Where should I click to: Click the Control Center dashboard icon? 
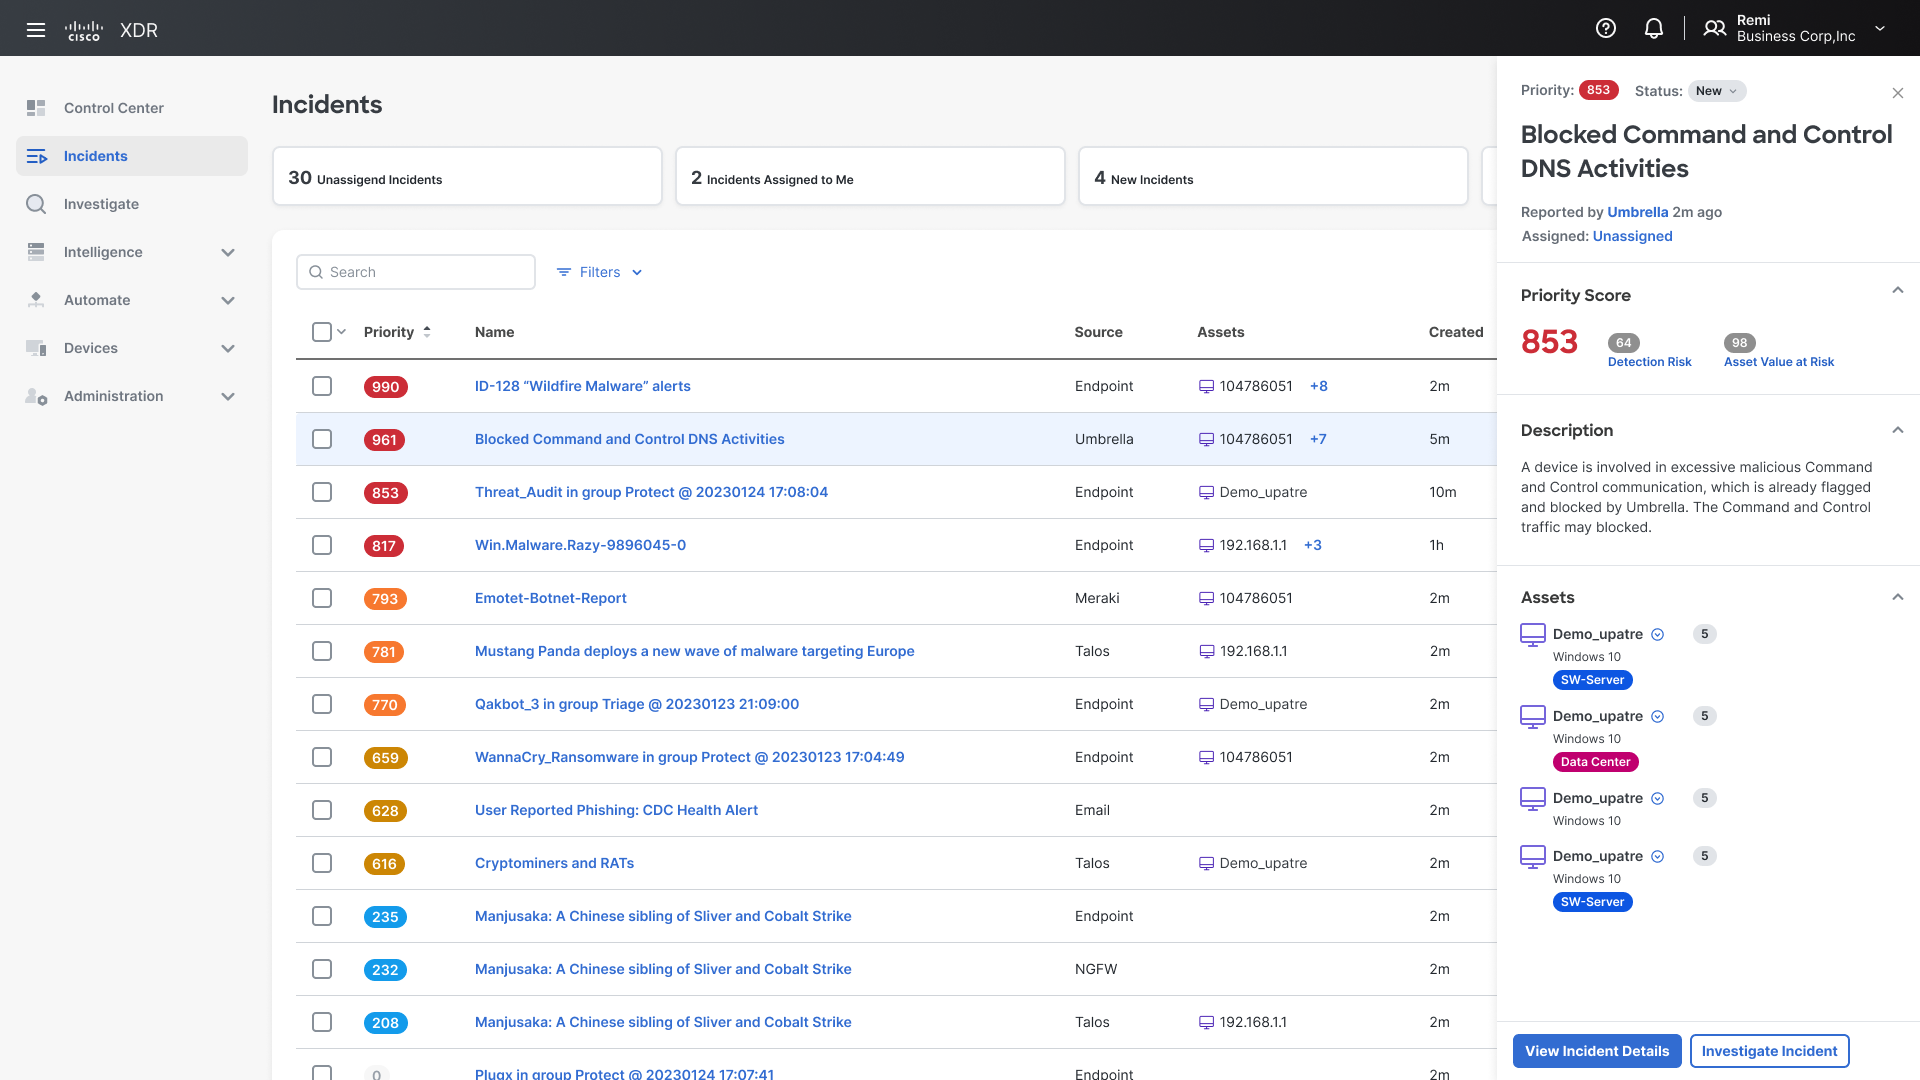tap(36, 108)
